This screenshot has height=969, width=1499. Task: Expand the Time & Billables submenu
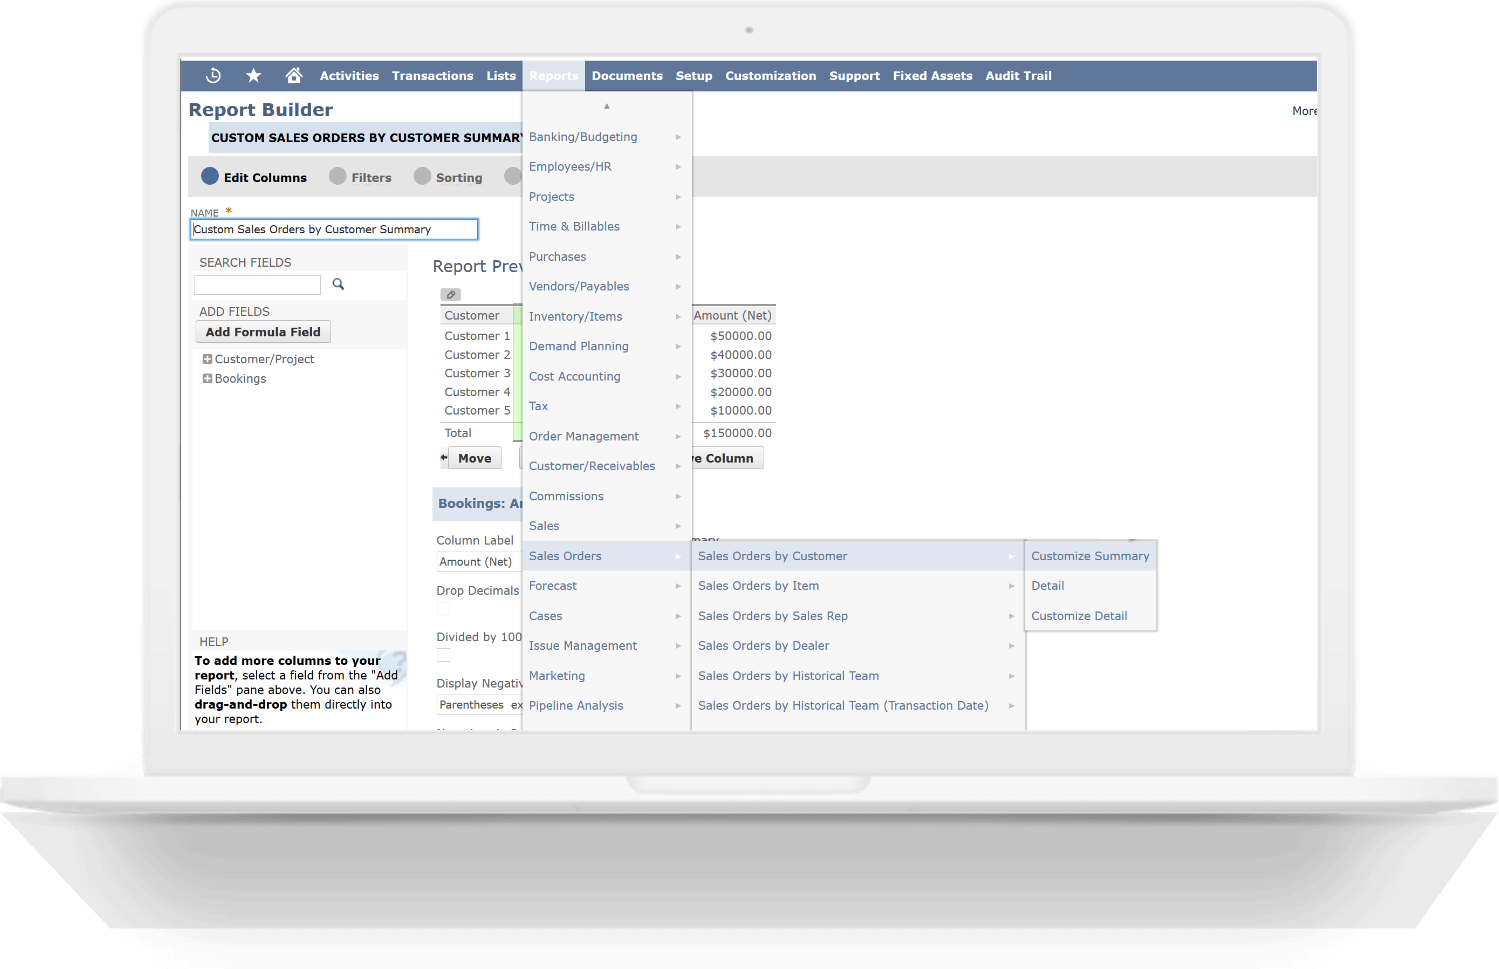pos(606,227)
